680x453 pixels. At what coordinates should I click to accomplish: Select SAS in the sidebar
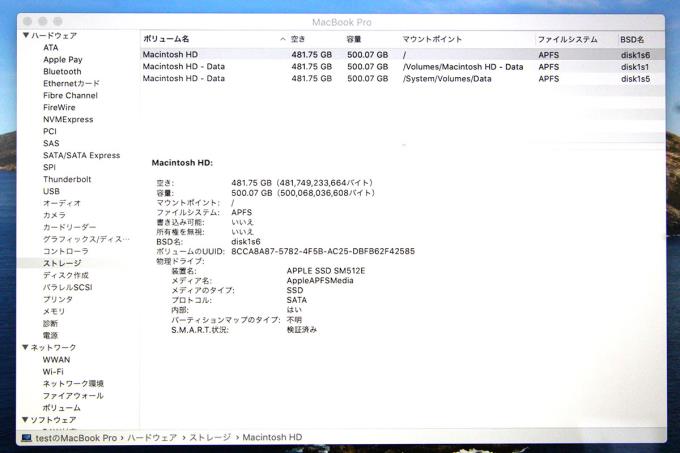click(x=51, y=143)
